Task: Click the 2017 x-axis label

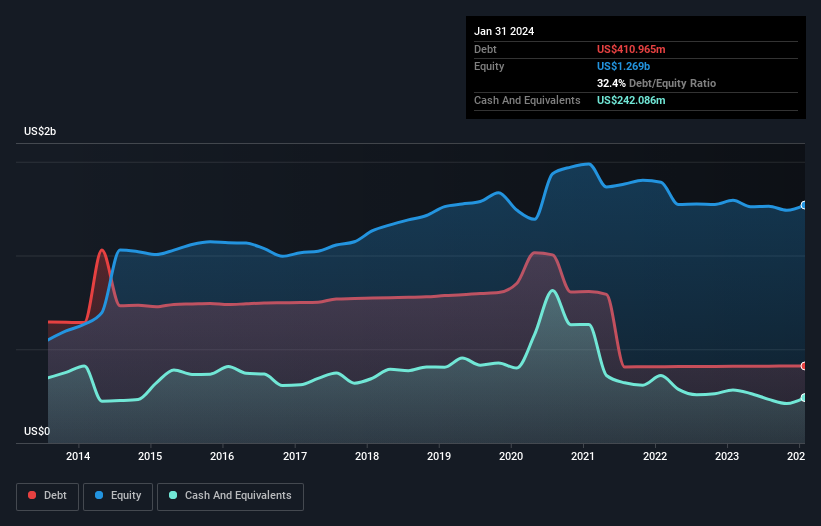Action: [x=295, y=456]
